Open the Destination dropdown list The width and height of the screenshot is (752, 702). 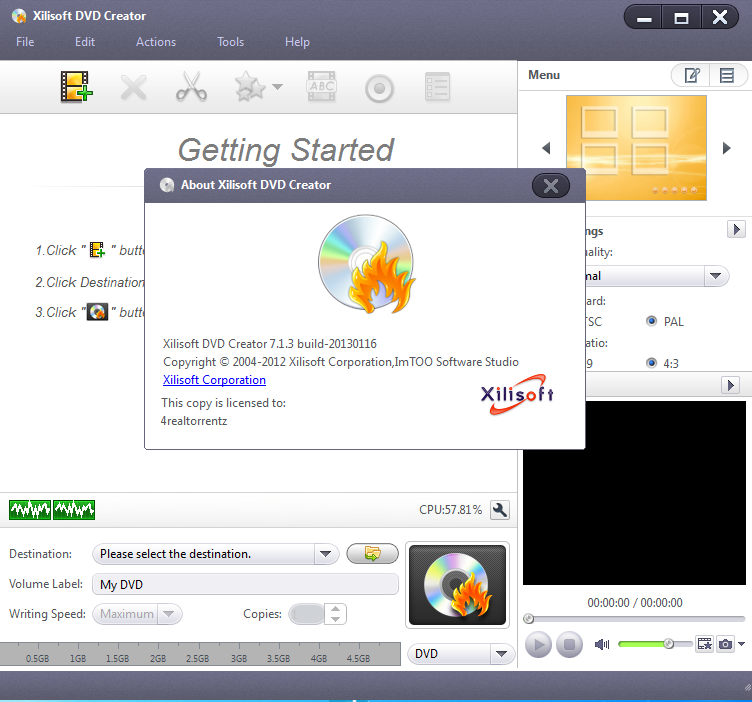[326, 554]
